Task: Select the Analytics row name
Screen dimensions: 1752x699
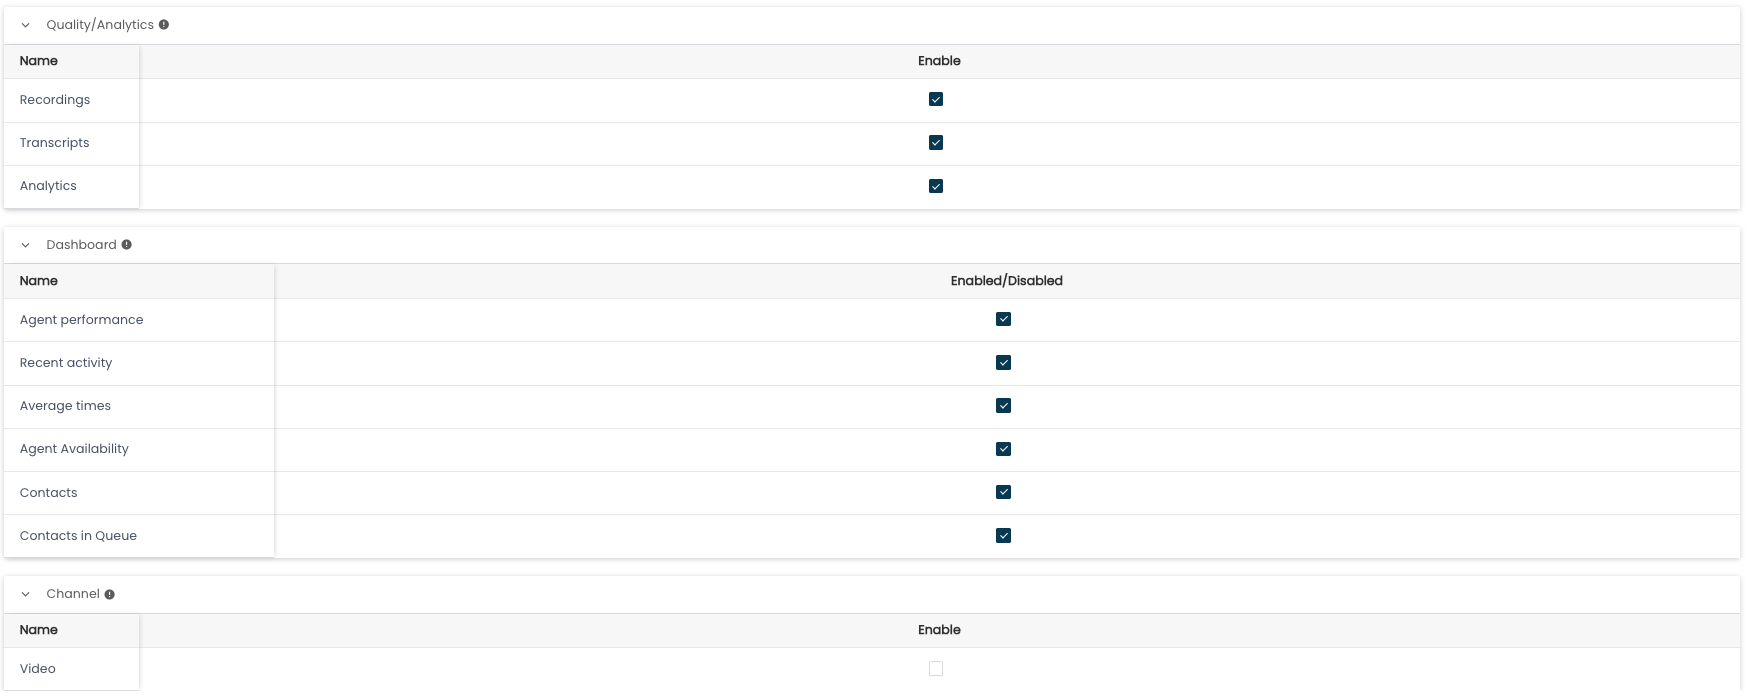Action: pos(48,186)
